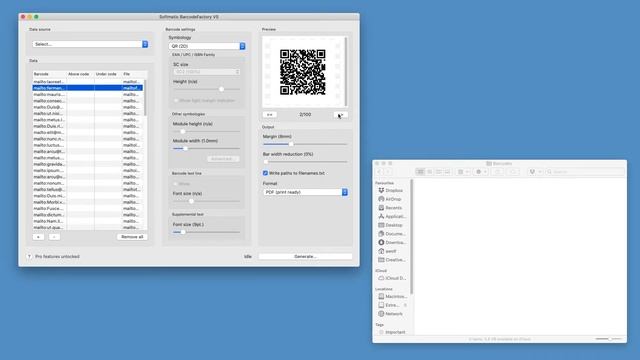Screen dimensions: 640x360
Task: Open Creative Cloud folder in the Finder sidebar
Action: 391,260
